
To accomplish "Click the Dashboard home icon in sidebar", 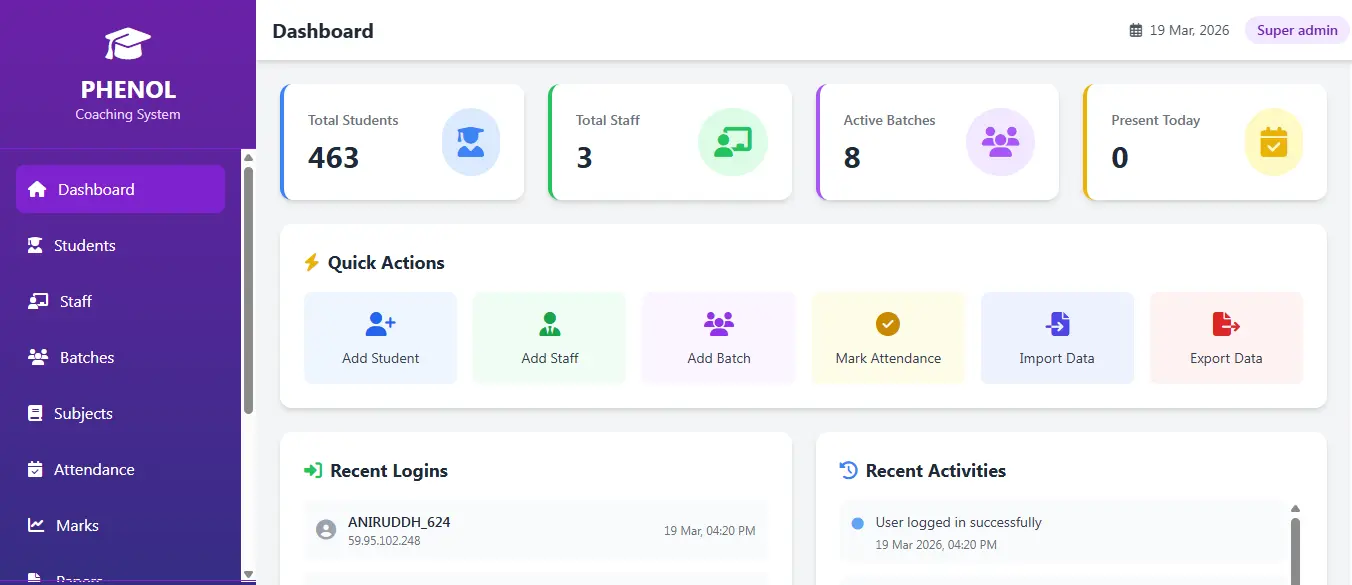I will coord(37,189).
